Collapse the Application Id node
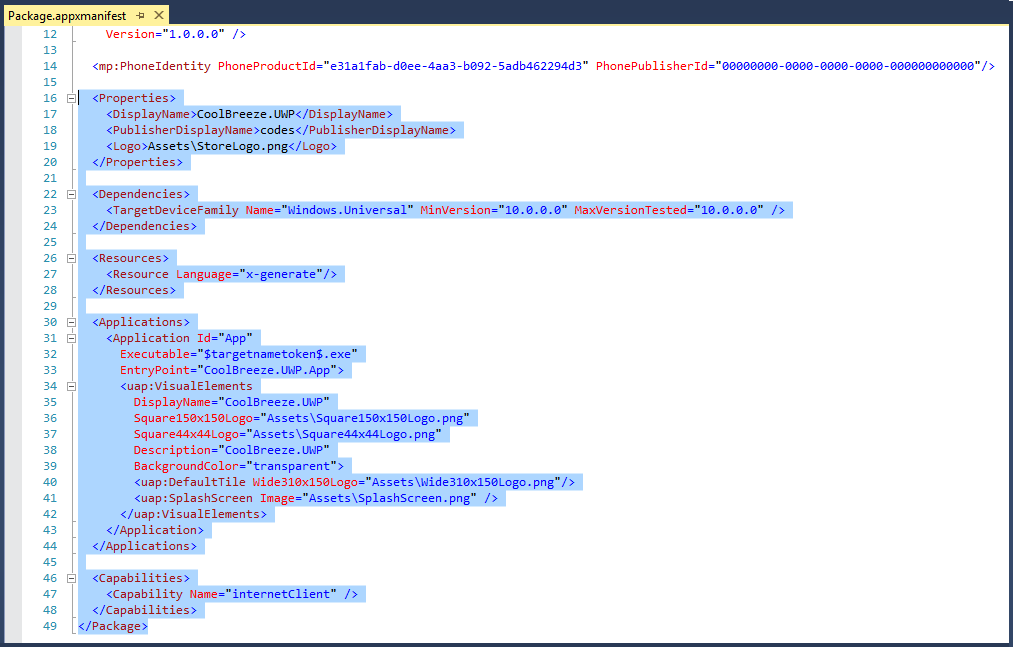The image size is (1013, 647). click(70, 338)
